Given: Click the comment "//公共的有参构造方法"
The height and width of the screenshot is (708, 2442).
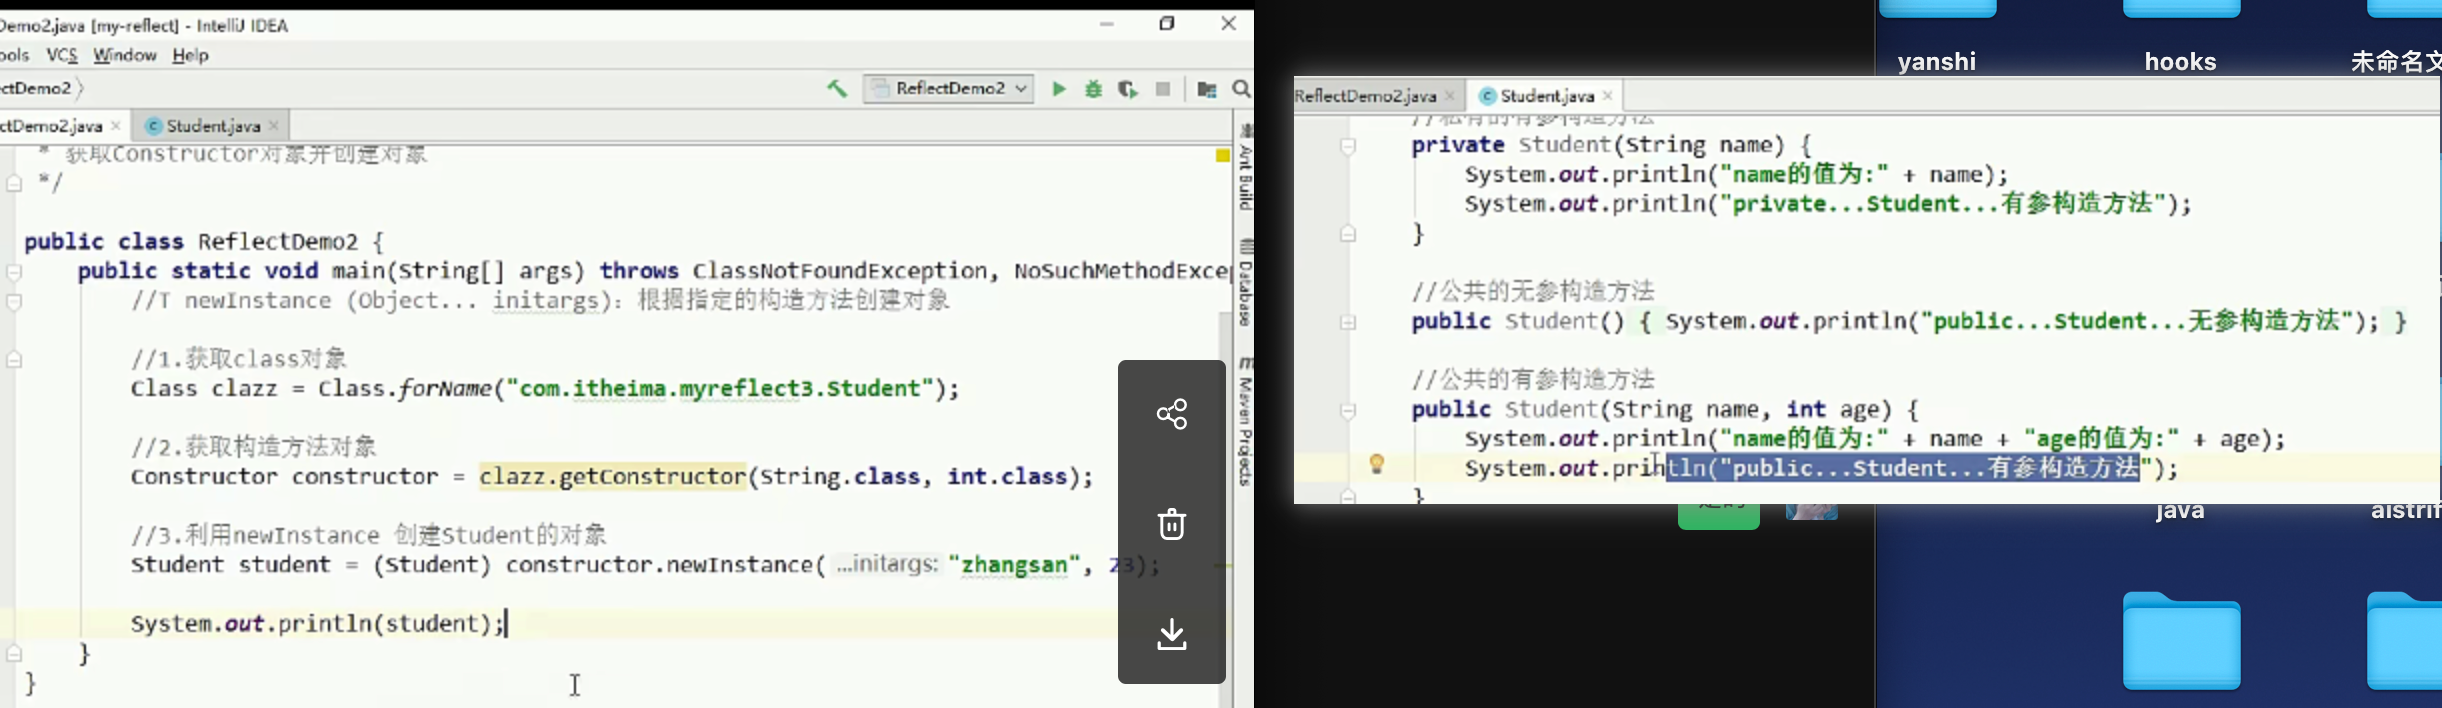Looking at the screenshot, I should 1533,380.
